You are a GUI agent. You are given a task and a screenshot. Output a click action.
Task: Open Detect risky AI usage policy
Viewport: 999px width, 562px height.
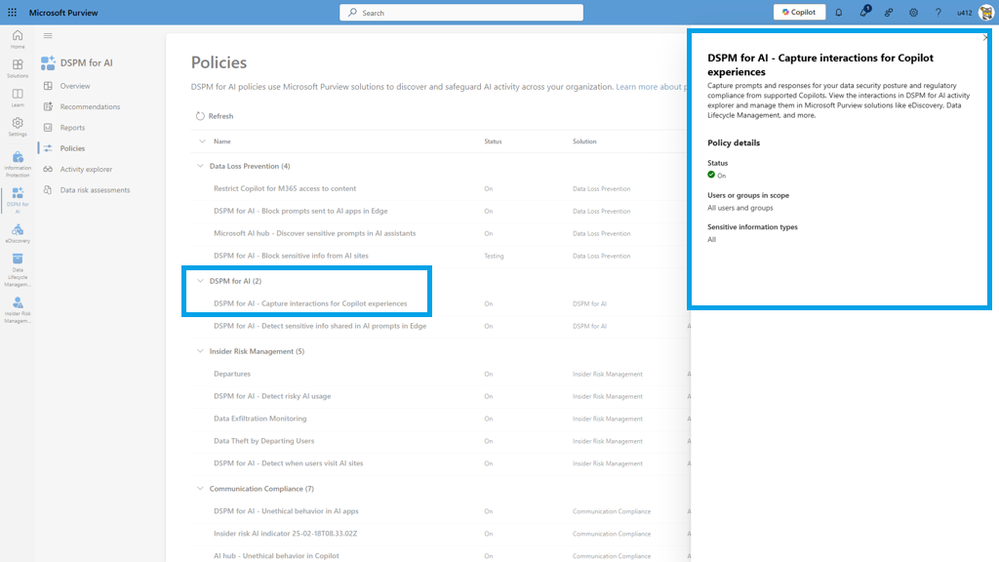coord(272,396)
